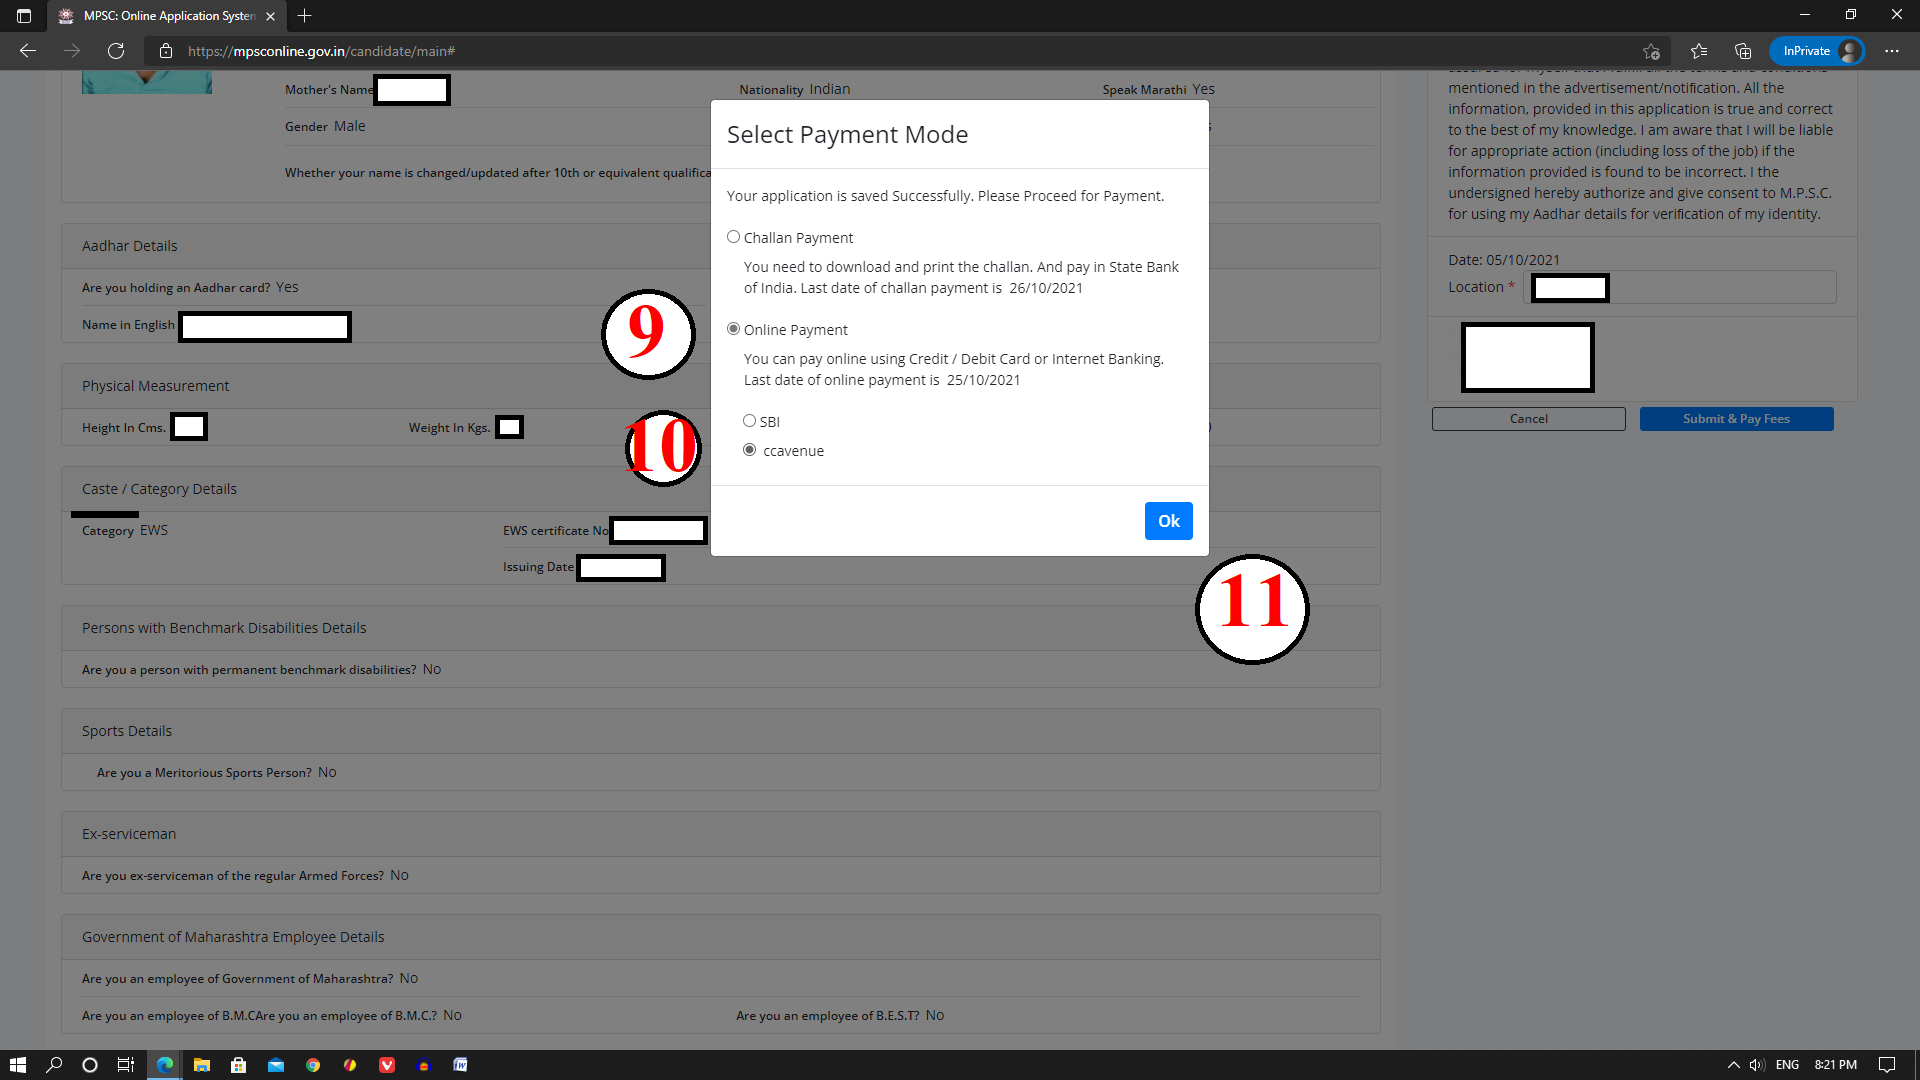Open browser Collections icon

[1743, 51]
